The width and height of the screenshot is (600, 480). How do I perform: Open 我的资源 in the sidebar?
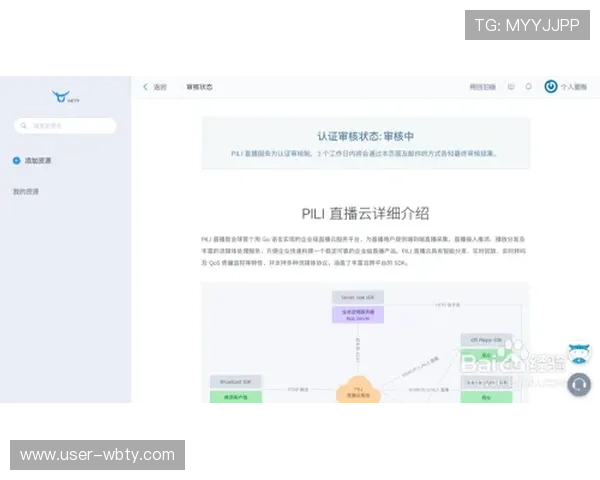26,191
